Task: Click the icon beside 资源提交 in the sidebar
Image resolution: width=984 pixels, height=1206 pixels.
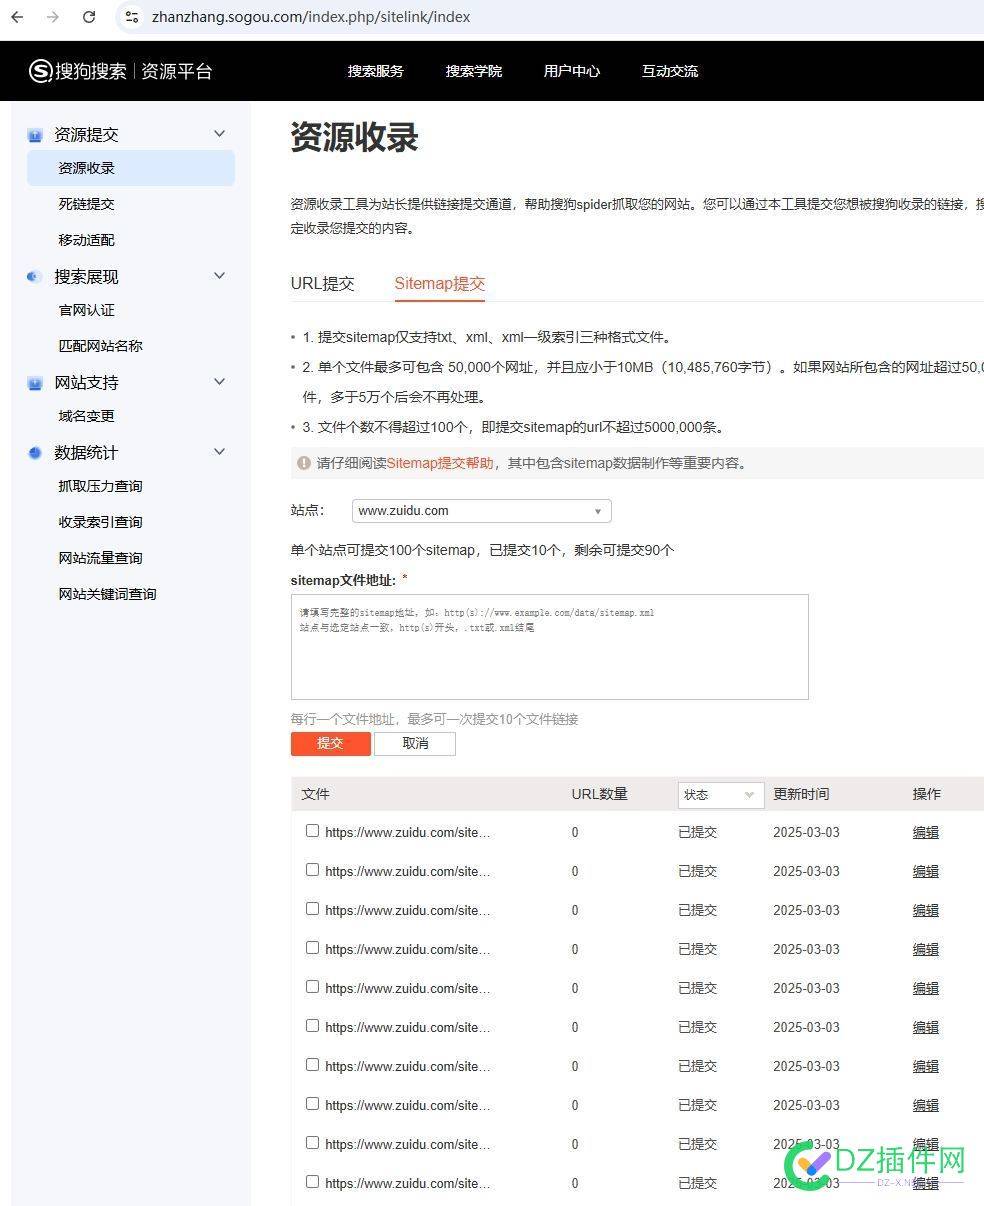Action: [x=35, y=135]
